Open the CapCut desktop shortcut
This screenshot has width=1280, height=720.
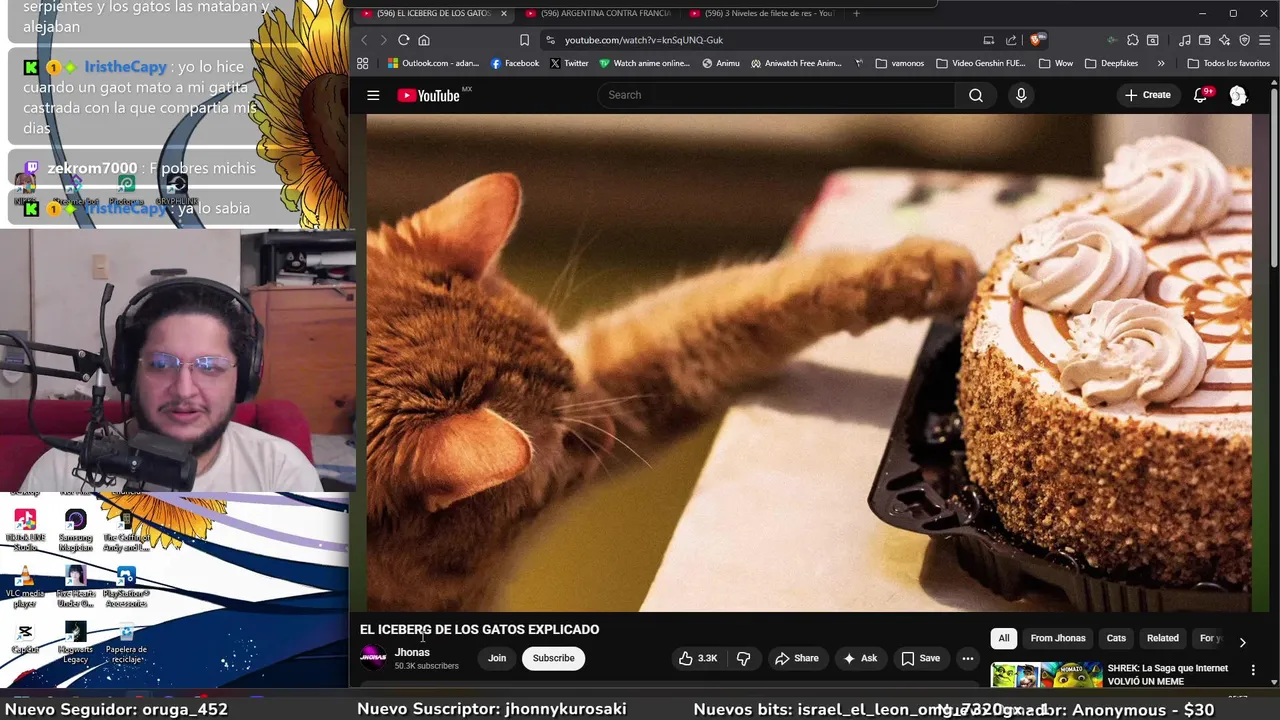25,638
